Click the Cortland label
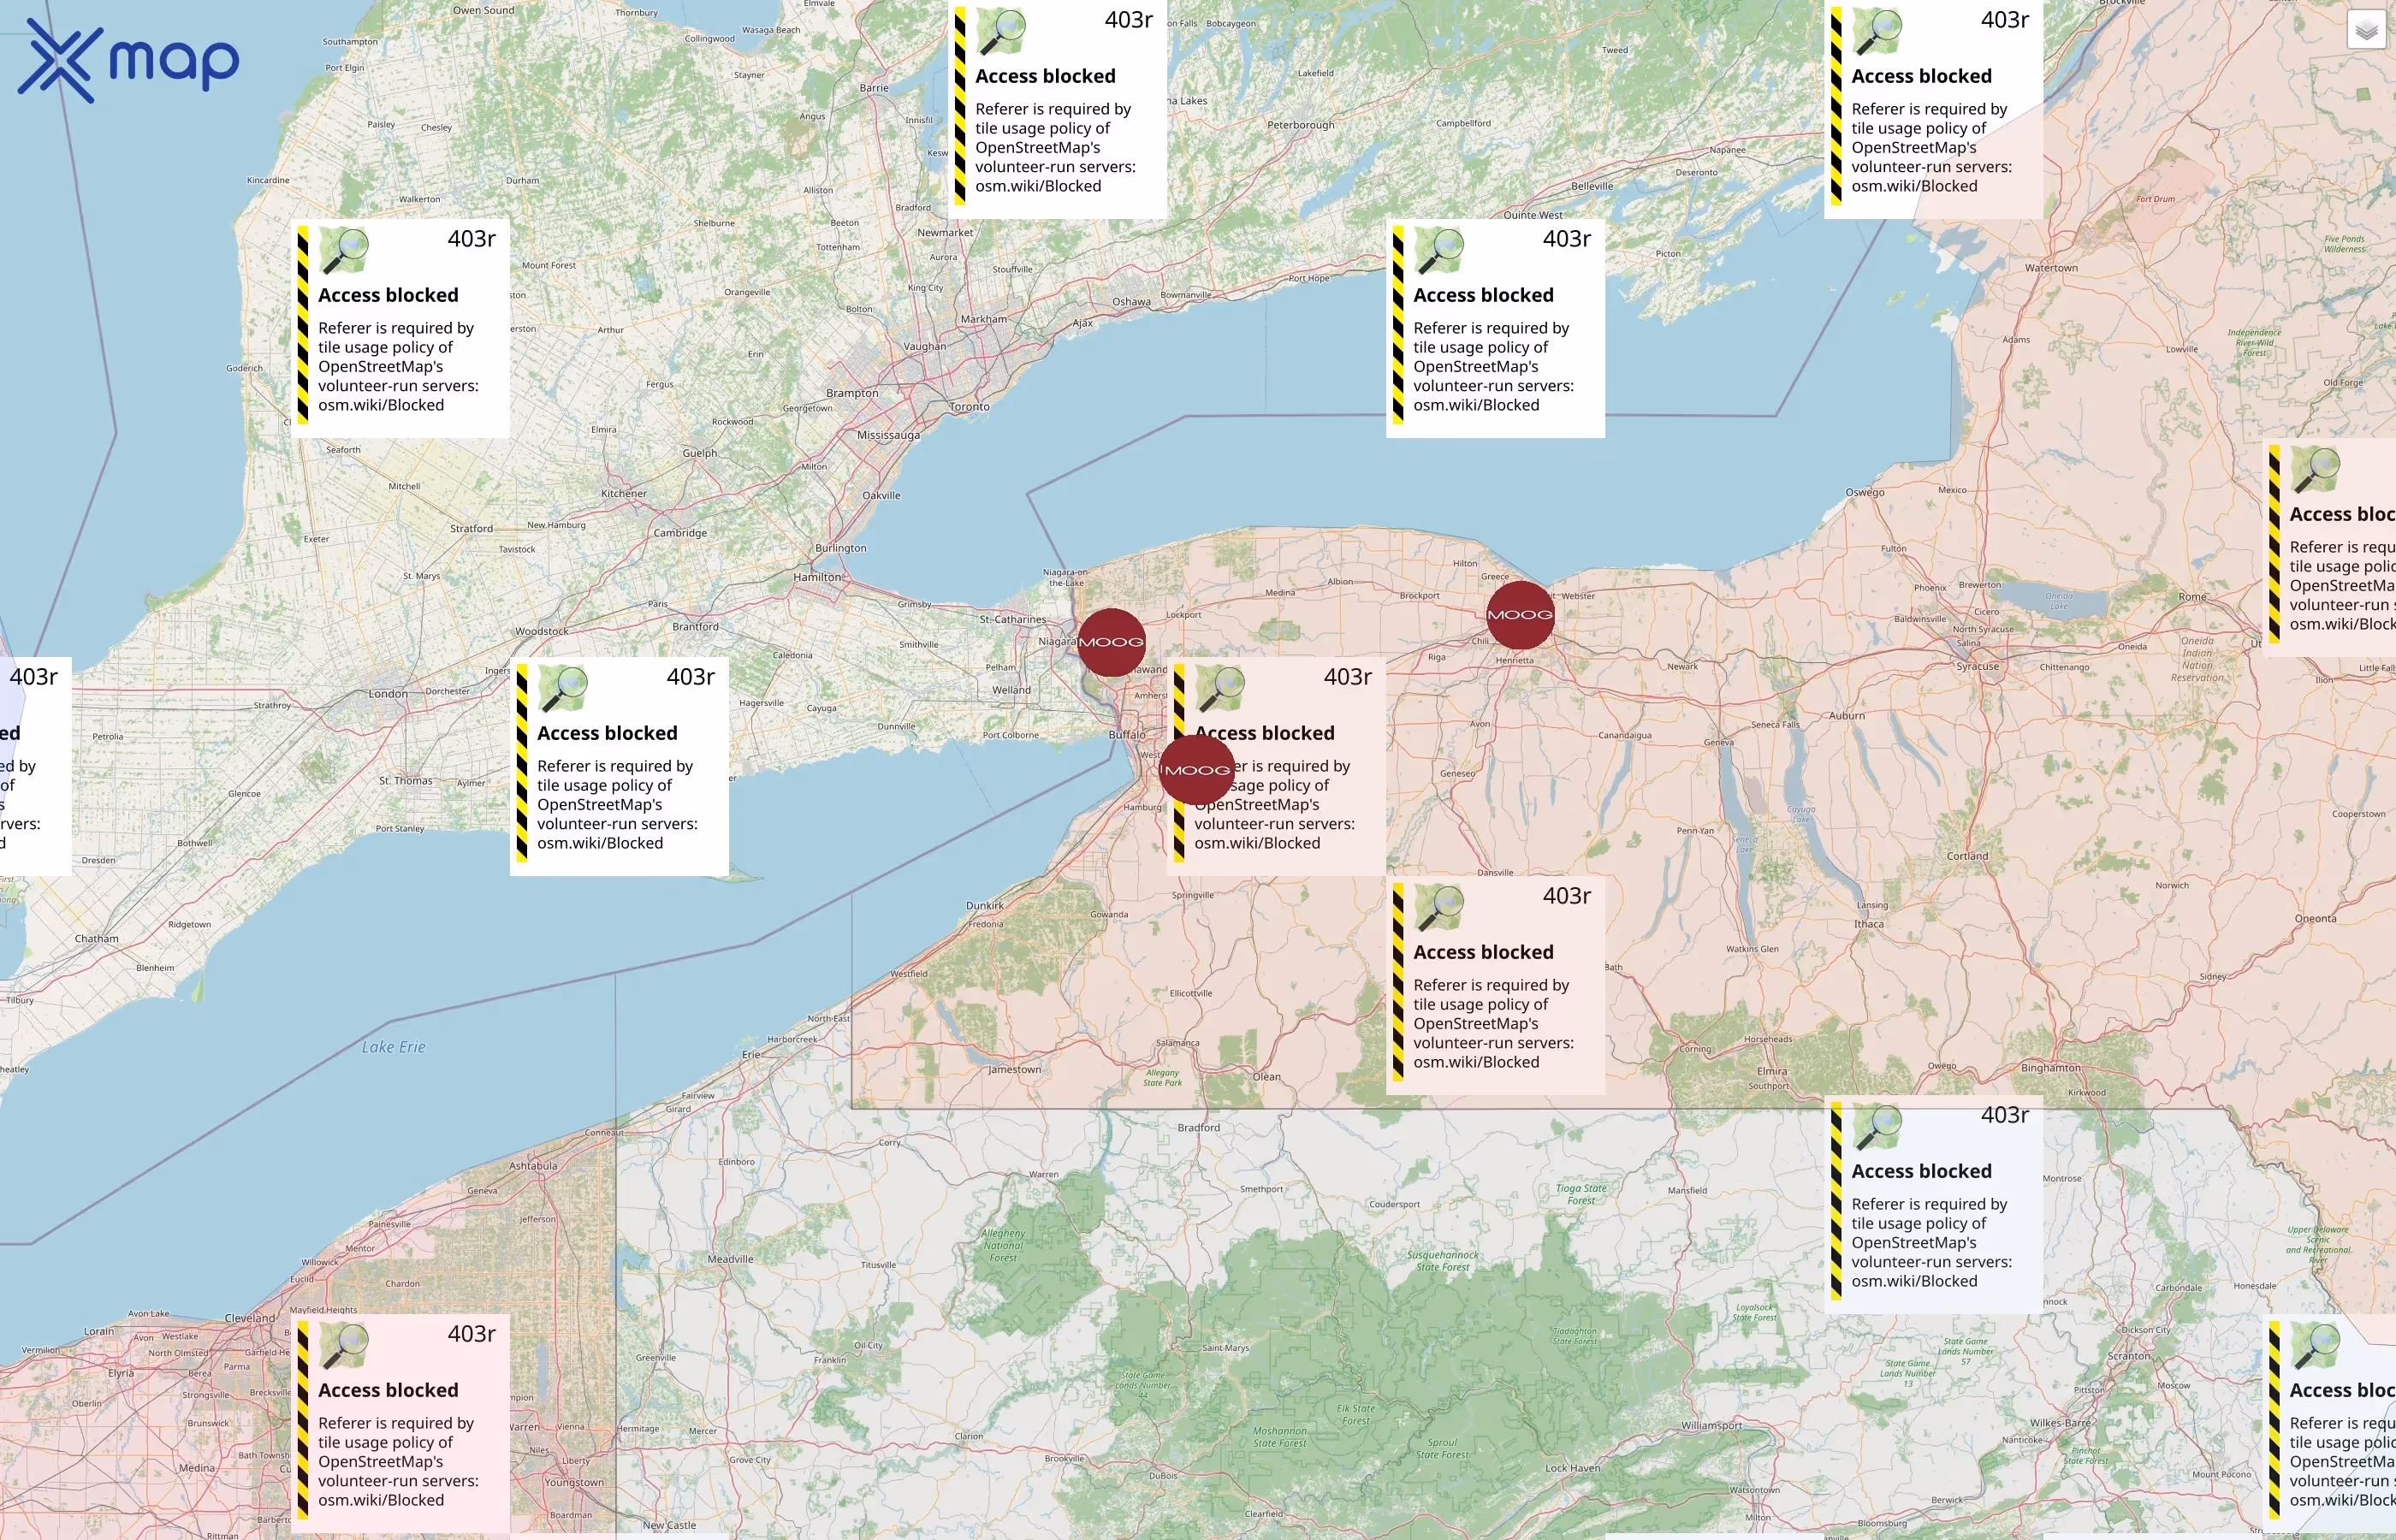Viewport: 2396px width, 1540px height. [1967, 856]
